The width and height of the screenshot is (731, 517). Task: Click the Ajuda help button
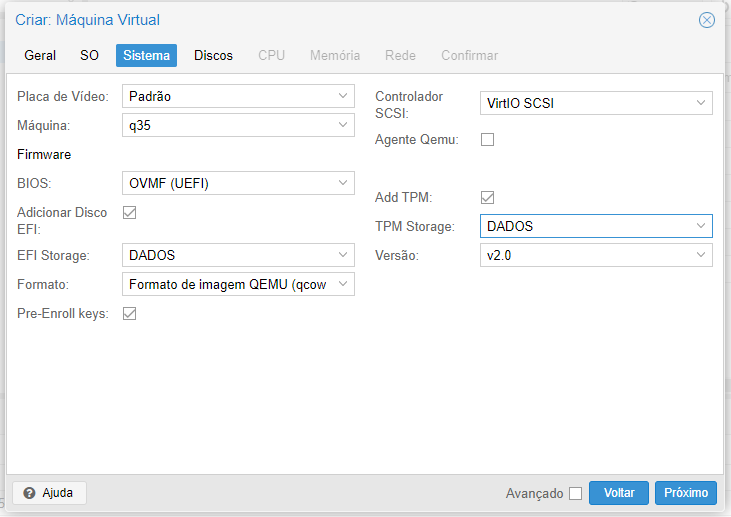(49, 493)
